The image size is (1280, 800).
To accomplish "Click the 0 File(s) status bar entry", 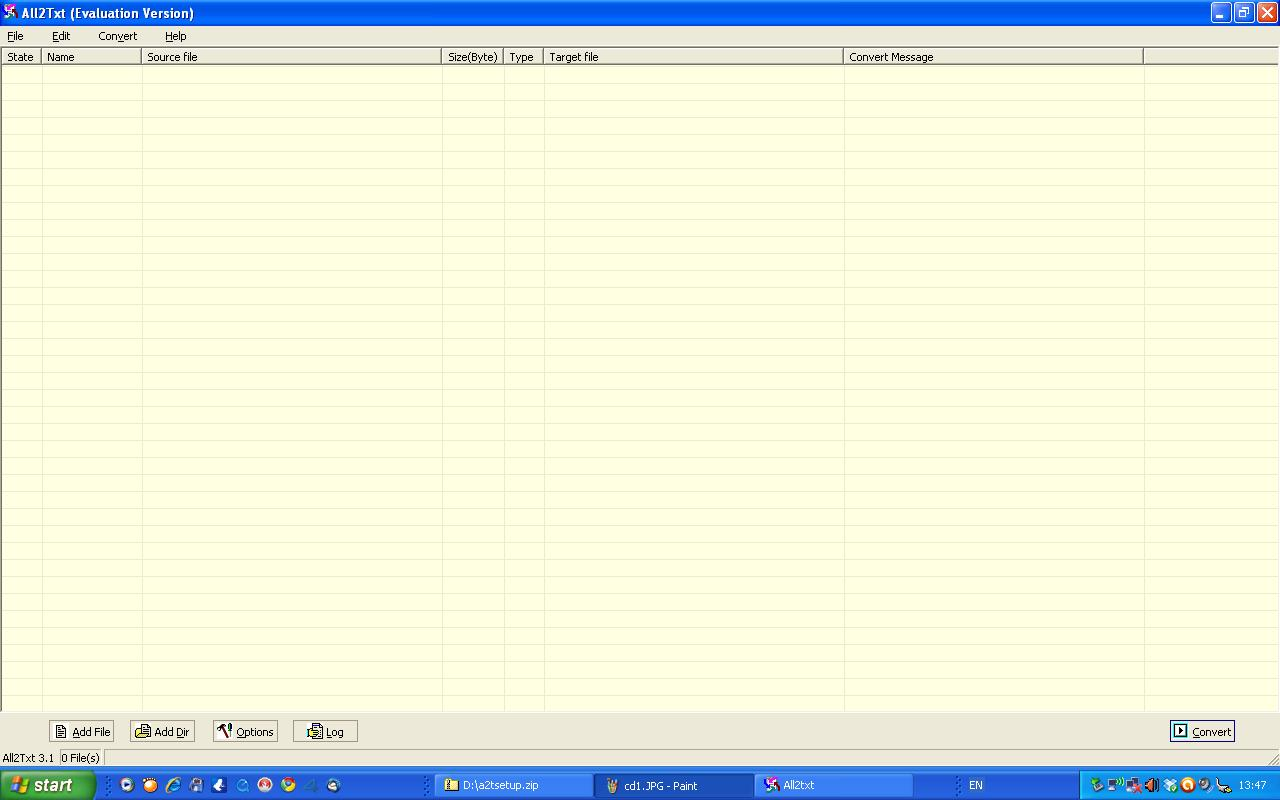I will click(81, 758).
